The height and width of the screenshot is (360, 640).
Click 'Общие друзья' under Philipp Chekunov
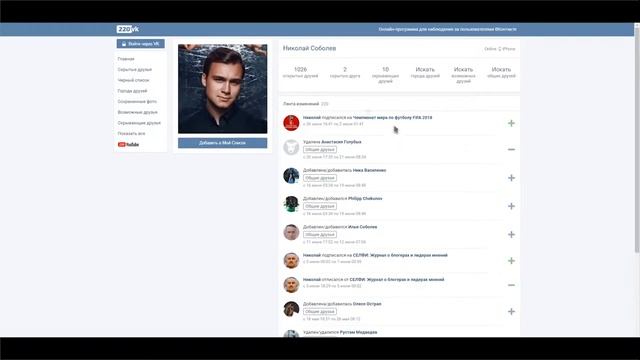tap(320, 206)
